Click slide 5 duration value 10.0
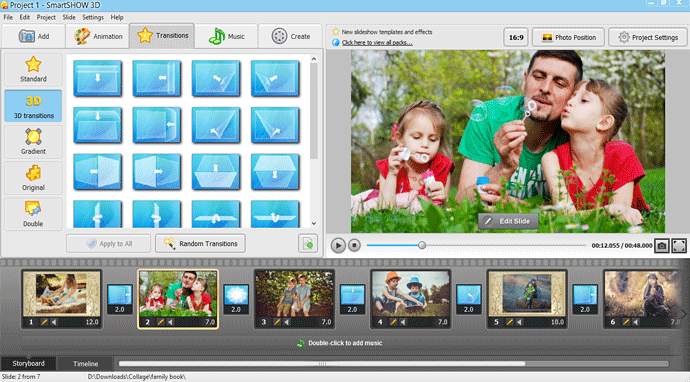 (x=557, y=322)
